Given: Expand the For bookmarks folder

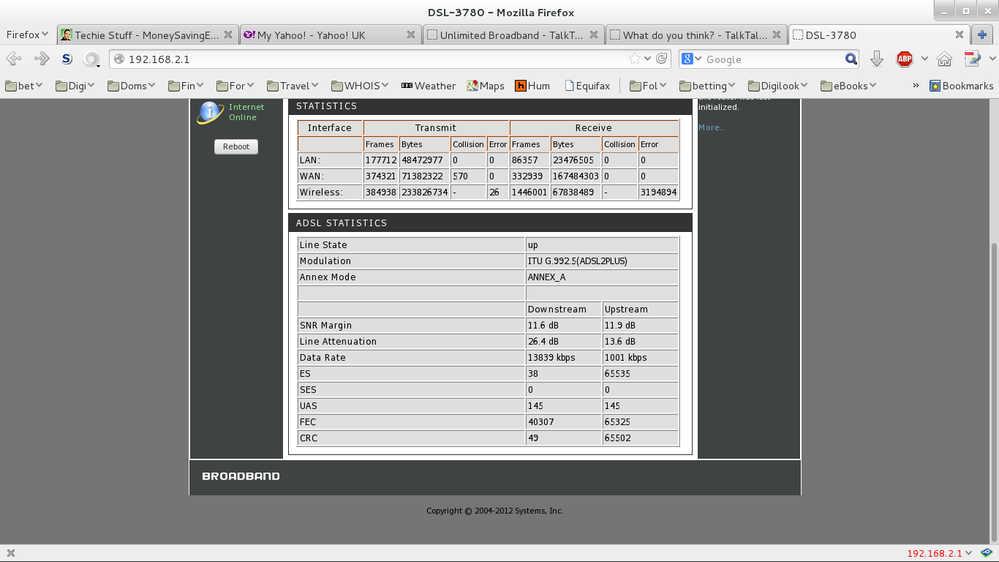Looking at the screenshot, I should (x=234, y=85).
